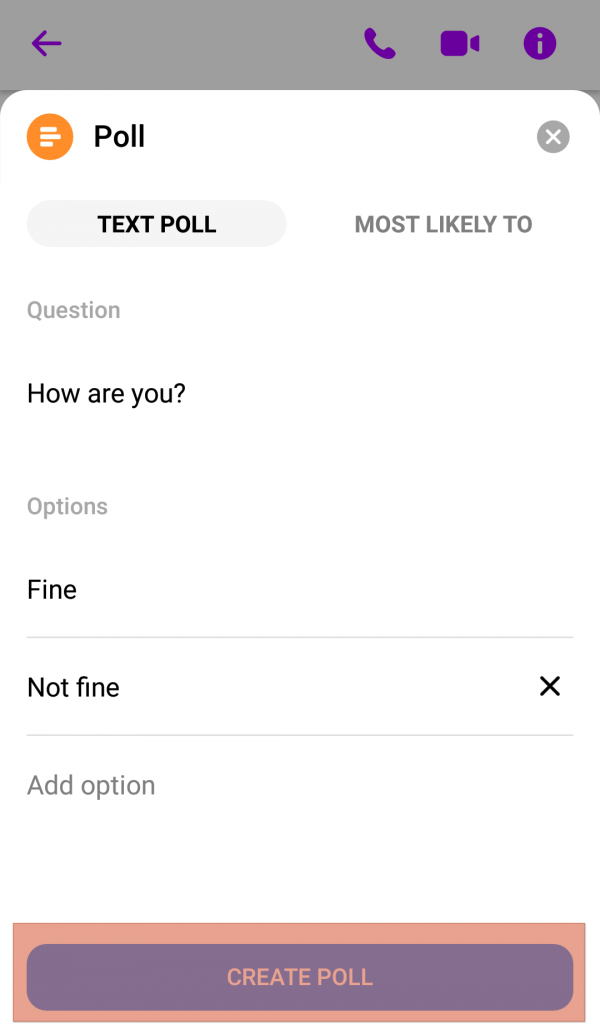The image size is (600, 1024).
Task: Tap the Question label area
Action: tap(73, 310)
